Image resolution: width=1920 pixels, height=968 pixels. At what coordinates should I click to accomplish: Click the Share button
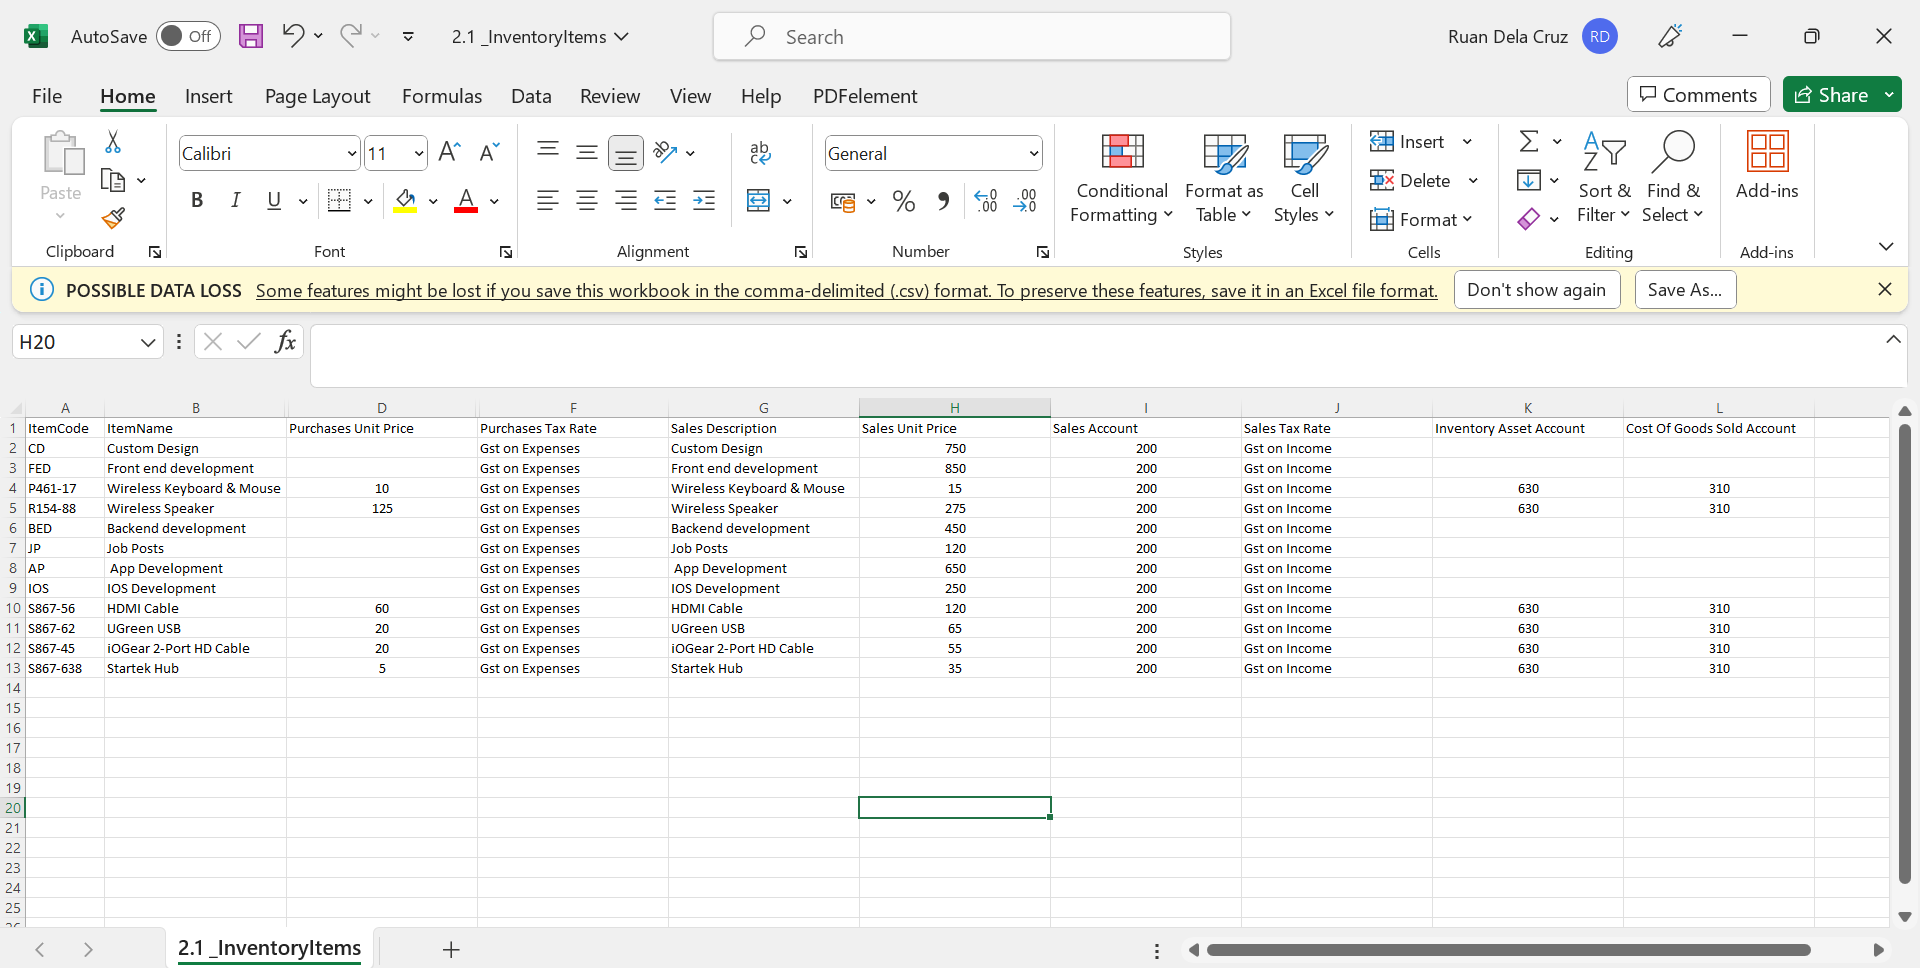coord(1831,95)
